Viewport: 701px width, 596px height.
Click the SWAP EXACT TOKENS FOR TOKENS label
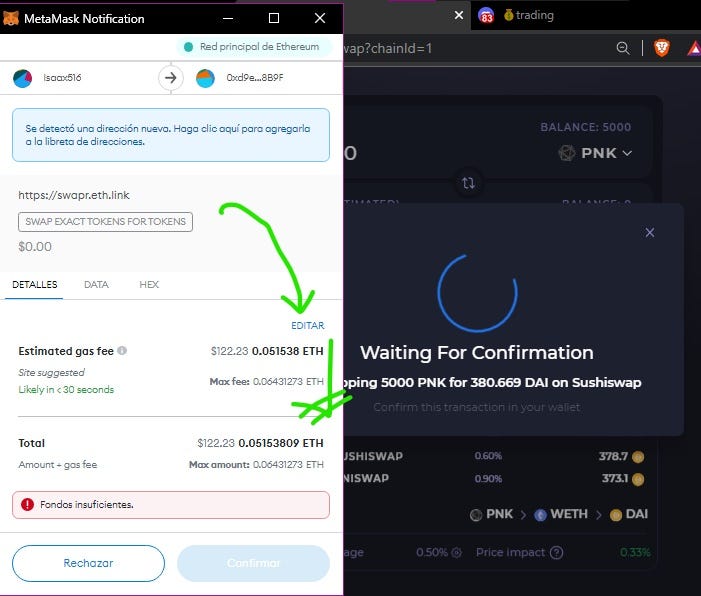tap(105, 222)
